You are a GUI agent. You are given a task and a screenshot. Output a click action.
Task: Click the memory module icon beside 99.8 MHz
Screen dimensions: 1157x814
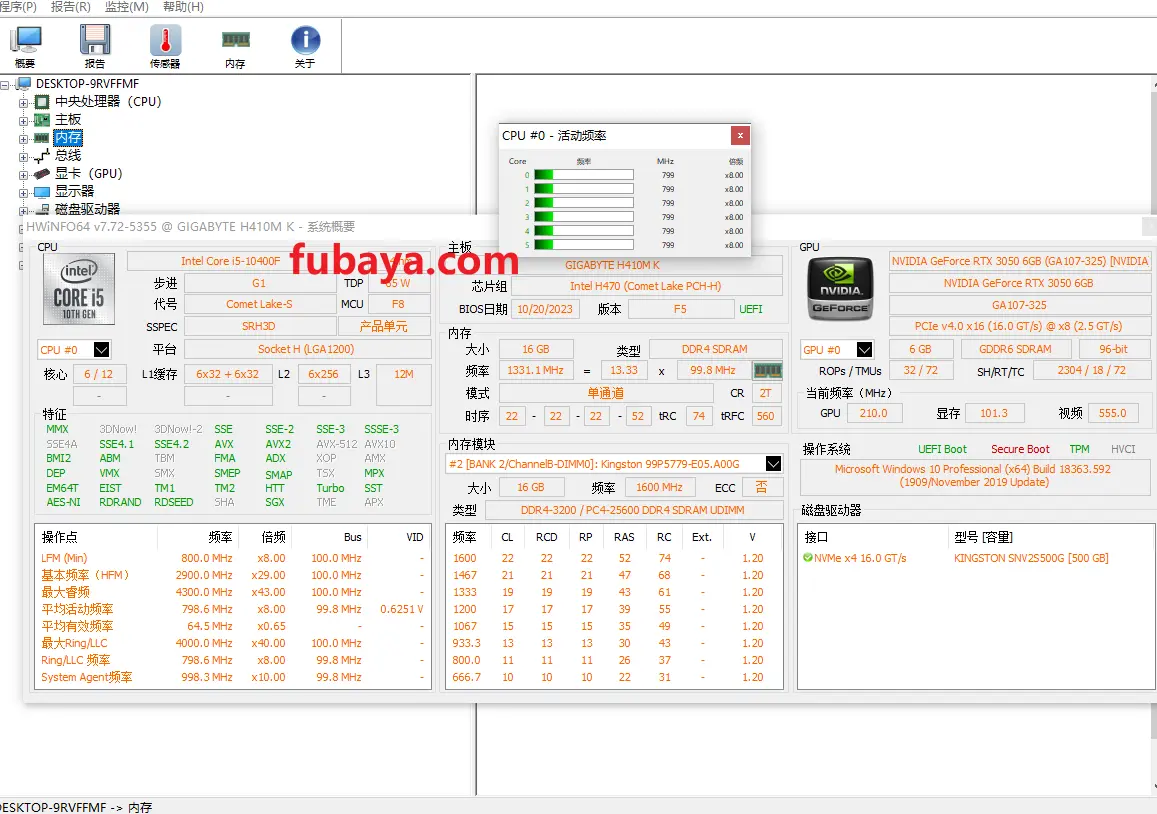[x=767, y=370]
